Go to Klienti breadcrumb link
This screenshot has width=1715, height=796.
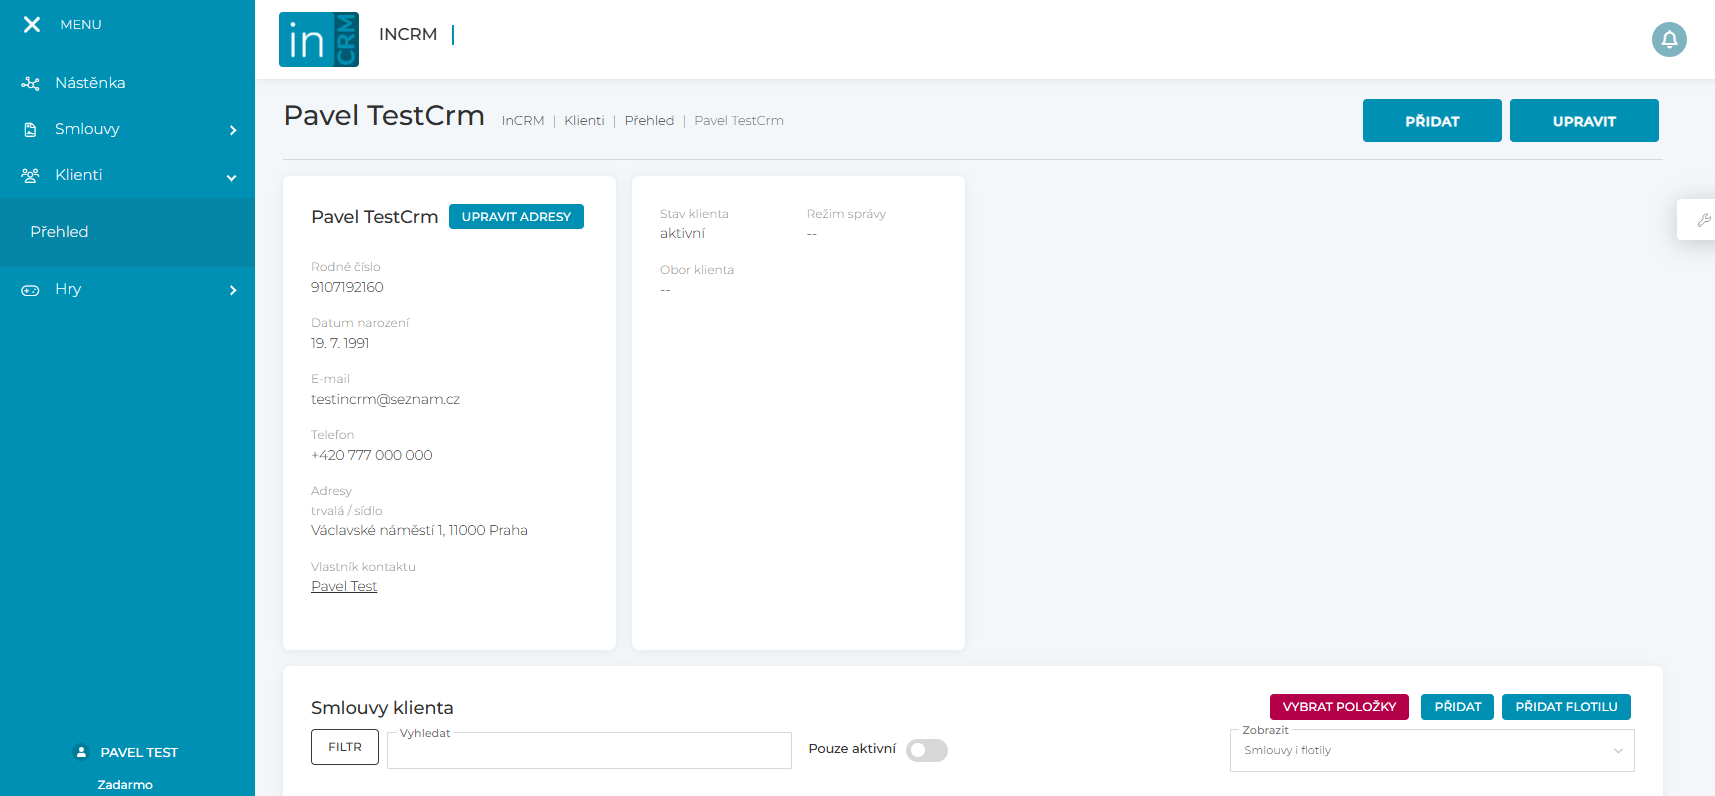(584, 121)
